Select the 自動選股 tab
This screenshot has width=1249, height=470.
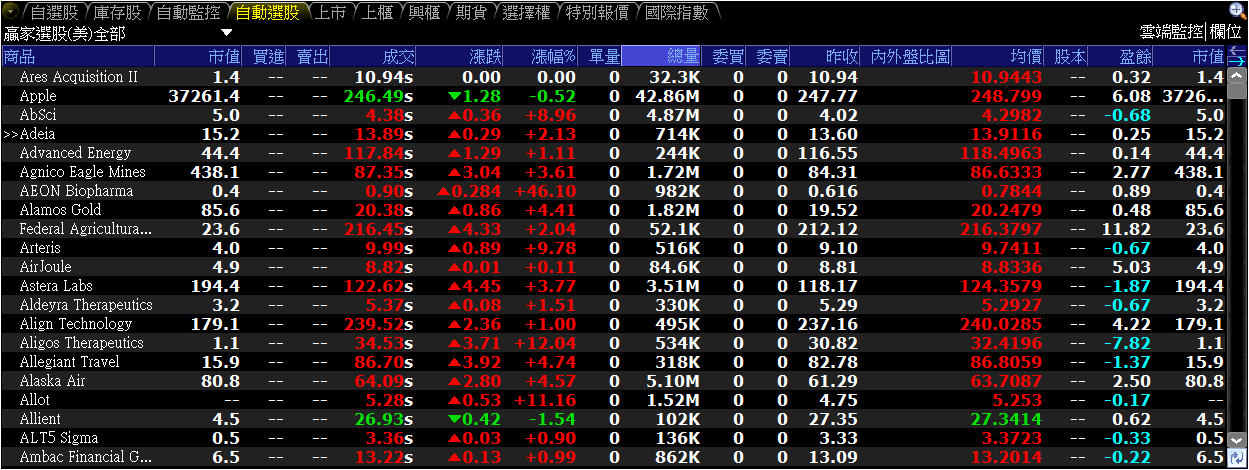pos(267,13)
